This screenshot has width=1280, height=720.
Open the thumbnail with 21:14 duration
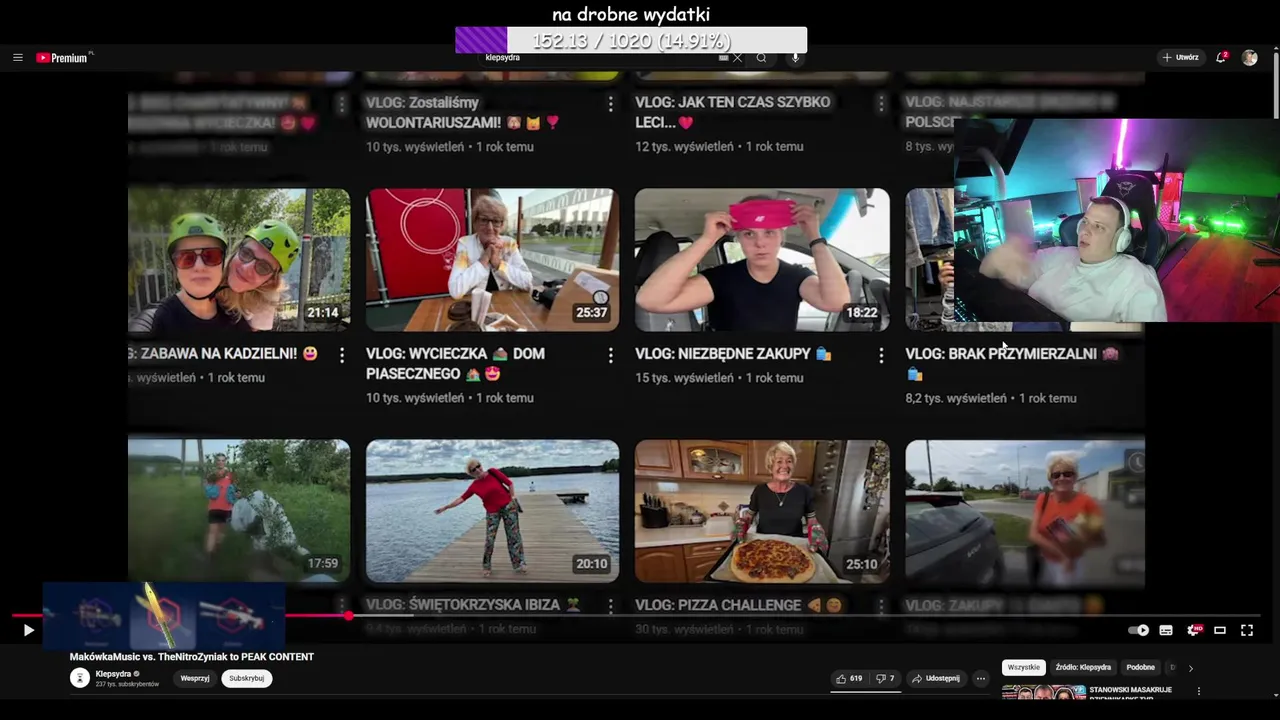239,259
